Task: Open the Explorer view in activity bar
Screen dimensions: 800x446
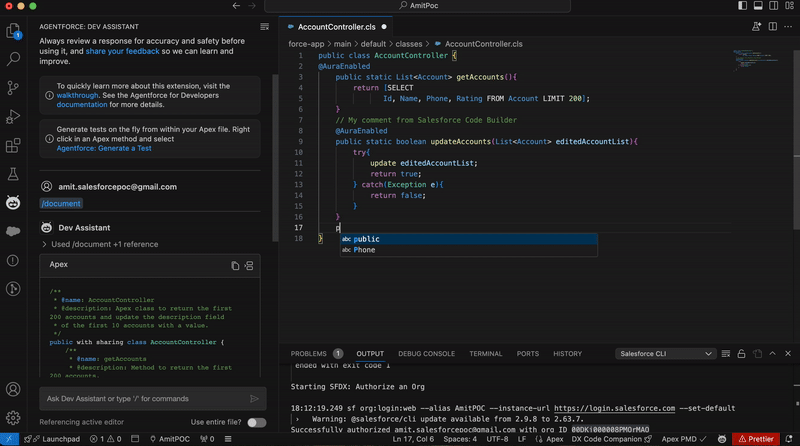Action: coord(13,31)
